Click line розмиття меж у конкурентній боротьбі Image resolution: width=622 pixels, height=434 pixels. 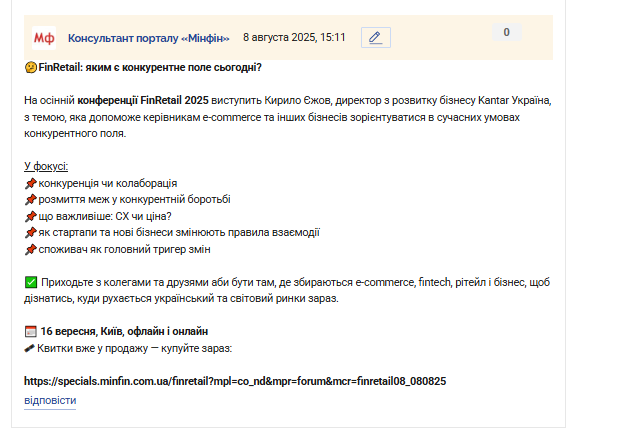[x=134, y=200]
